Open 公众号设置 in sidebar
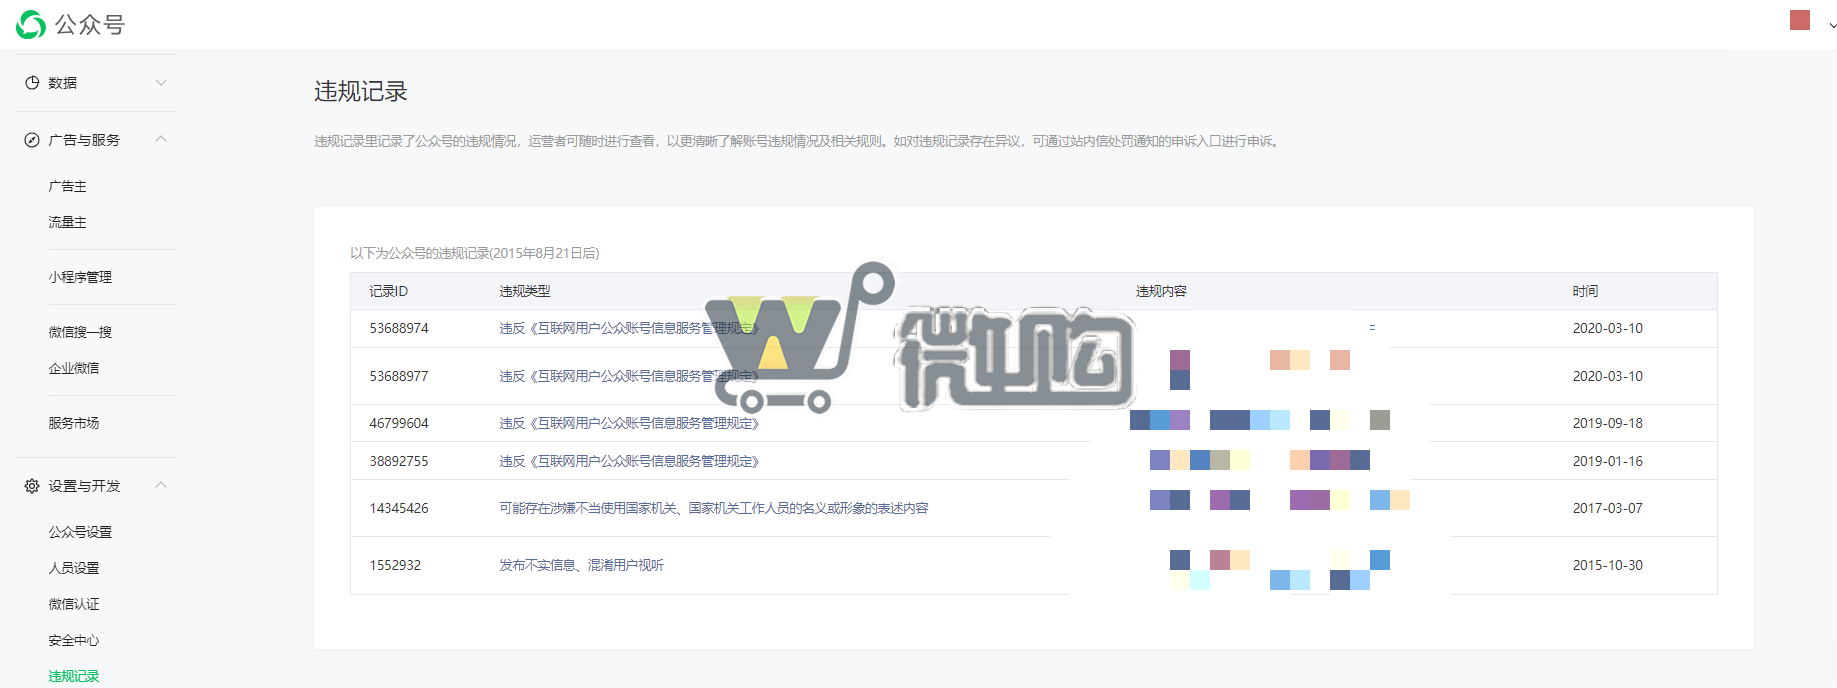The width and height of the screenshot is (1837, 688). [80, 532]
